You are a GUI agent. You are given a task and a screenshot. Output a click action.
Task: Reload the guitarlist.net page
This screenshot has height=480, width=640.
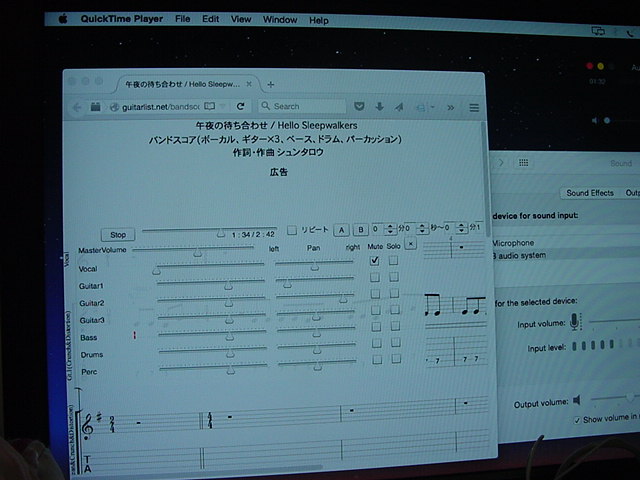pos(240,106)
